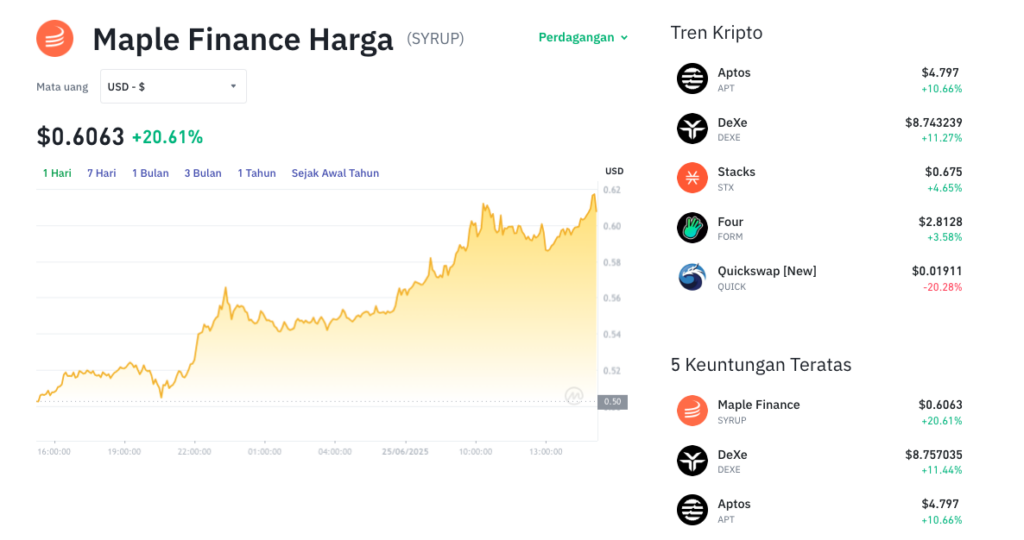Click the 5 Keuntungan Teratas heading
Image resolution: width=1024 pixels, height=540 pixels.
coord(761,364)
